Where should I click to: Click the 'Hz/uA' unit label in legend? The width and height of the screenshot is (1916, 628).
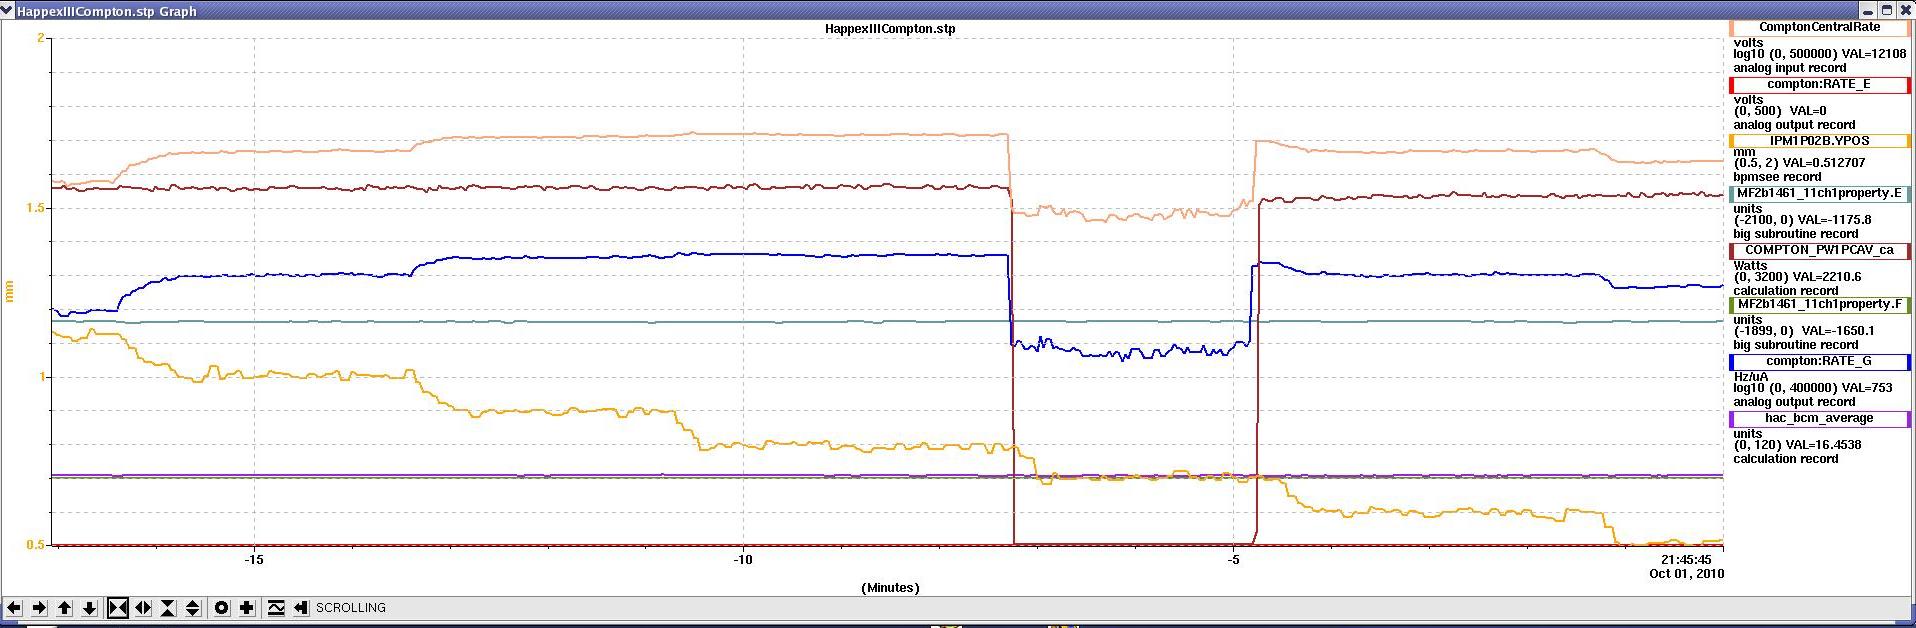pyautogui.click(x=1751, y=377)
